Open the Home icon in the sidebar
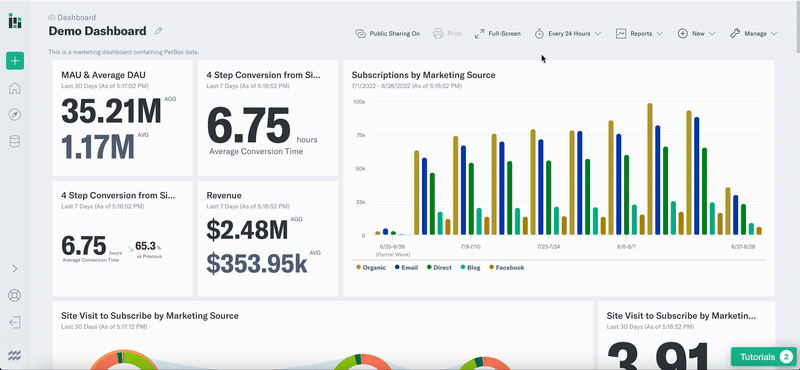Viewport: 800px width, 370px height. click(x=15, y=88)
